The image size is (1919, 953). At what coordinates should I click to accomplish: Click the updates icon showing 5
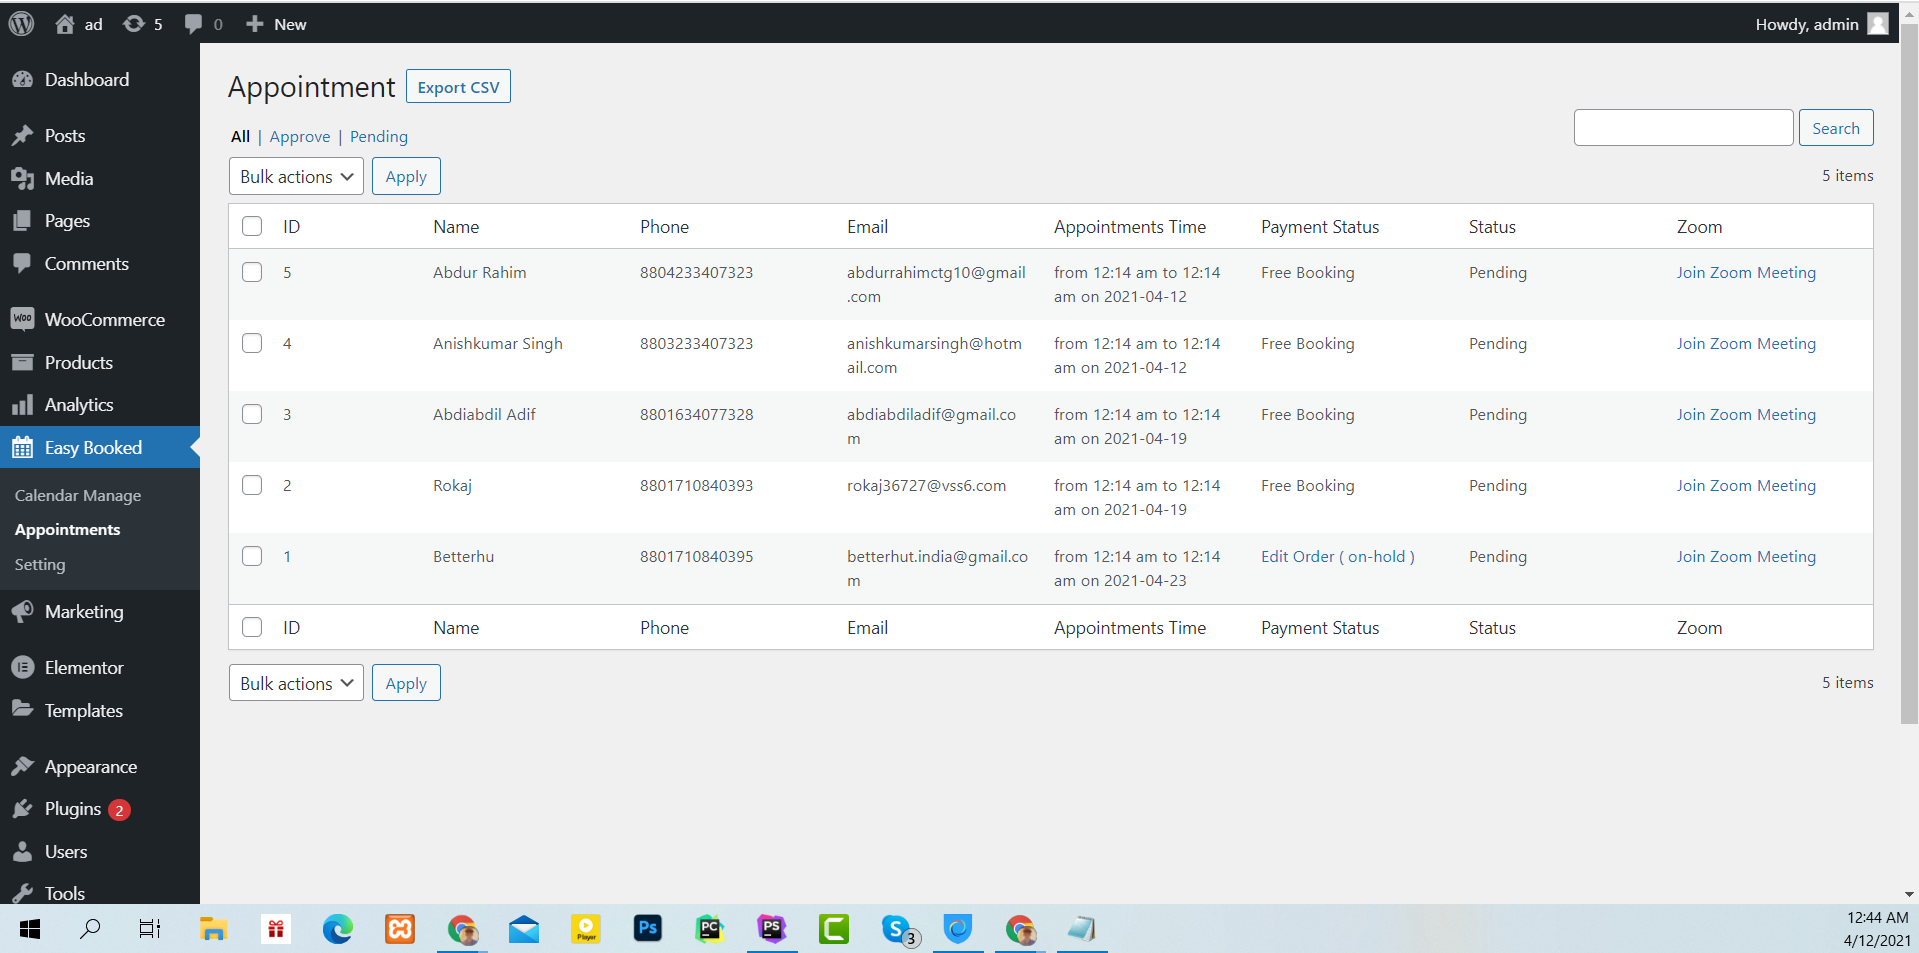(141, 23)
